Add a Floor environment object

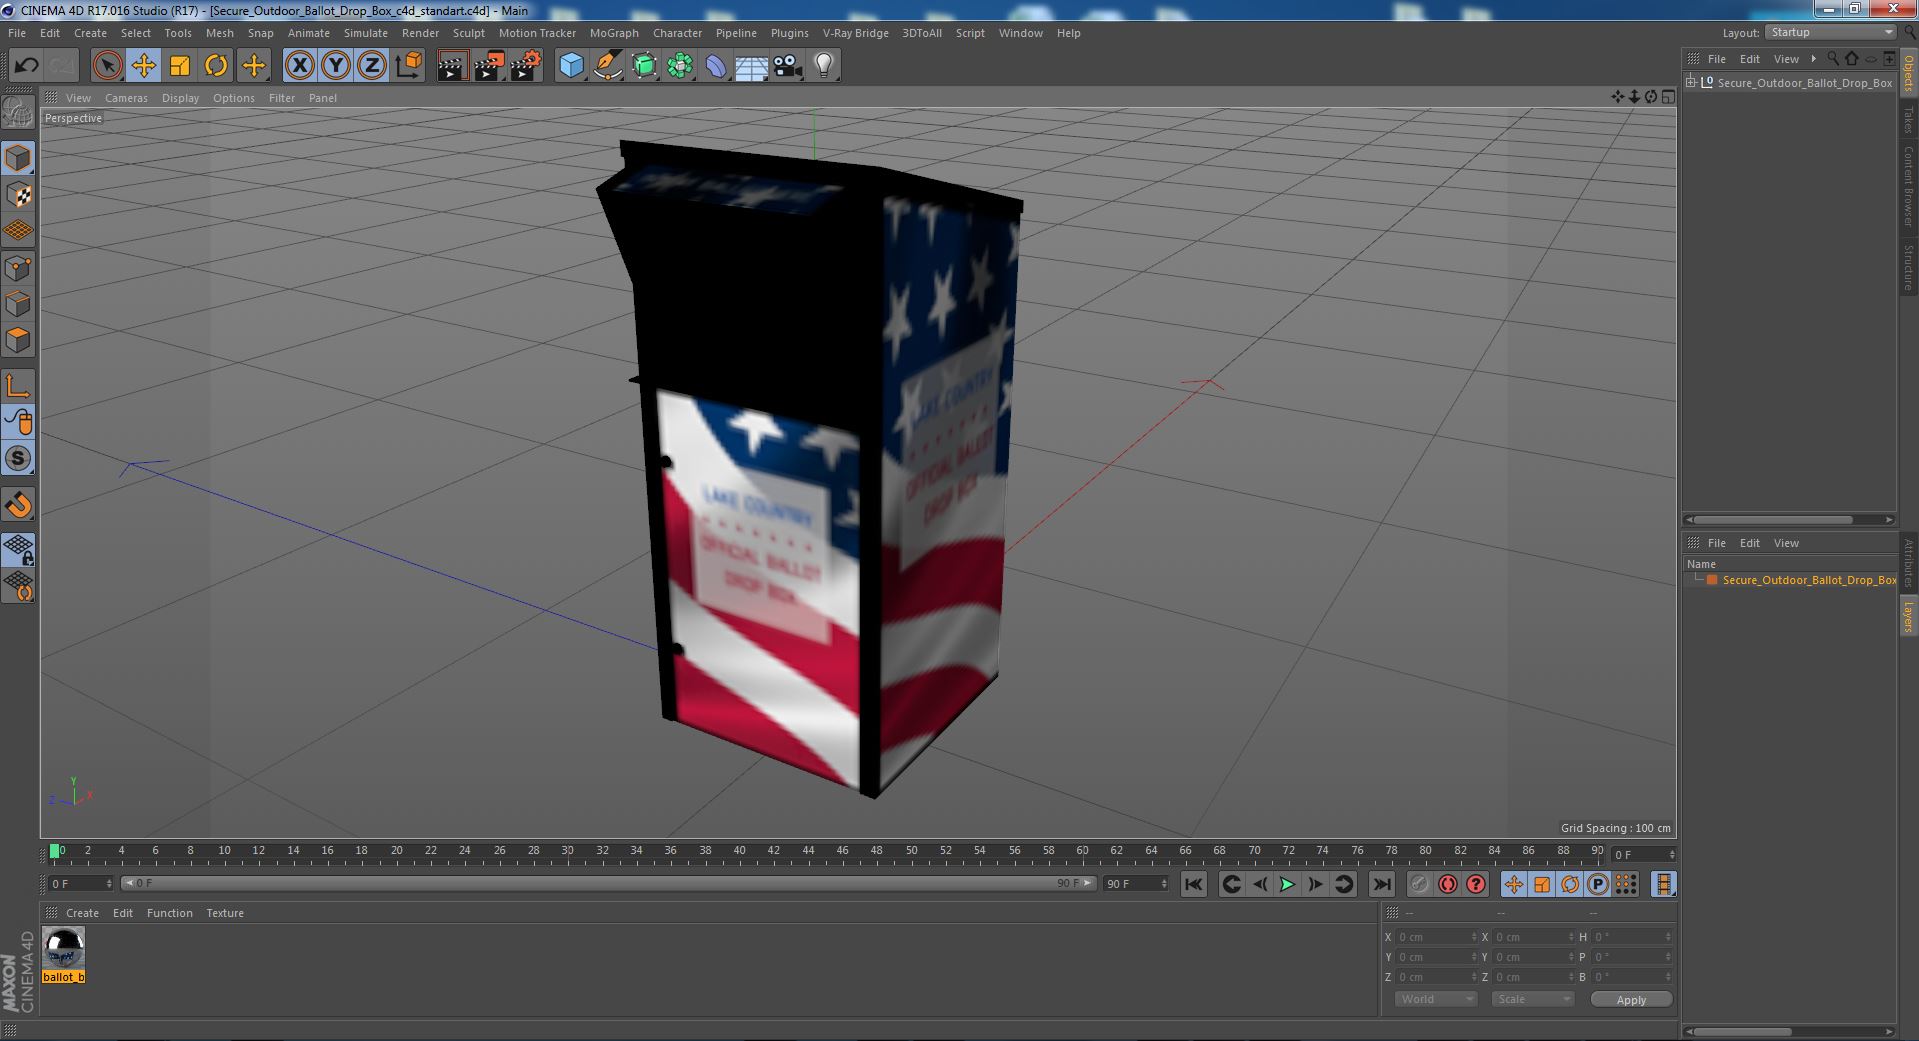click(x=752, y=66)
